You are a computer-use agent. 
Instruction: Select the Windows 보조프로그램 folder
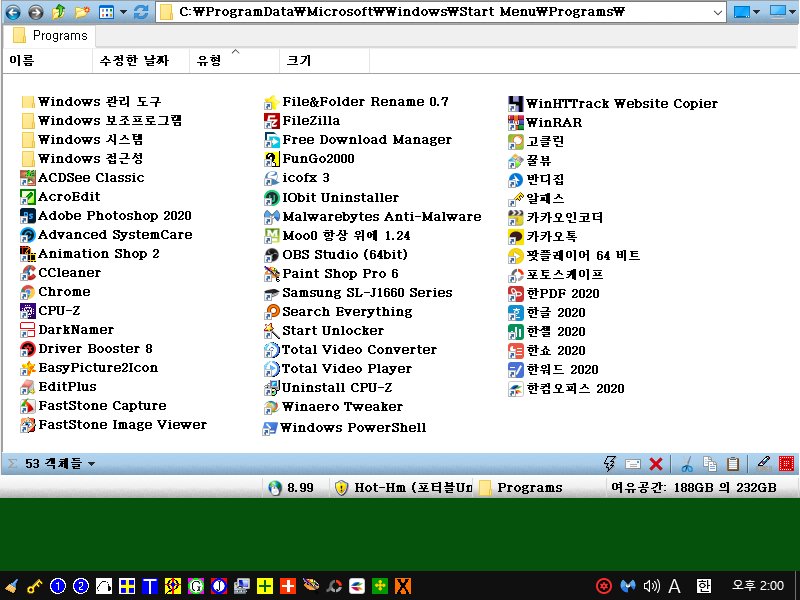coord(102,120)
